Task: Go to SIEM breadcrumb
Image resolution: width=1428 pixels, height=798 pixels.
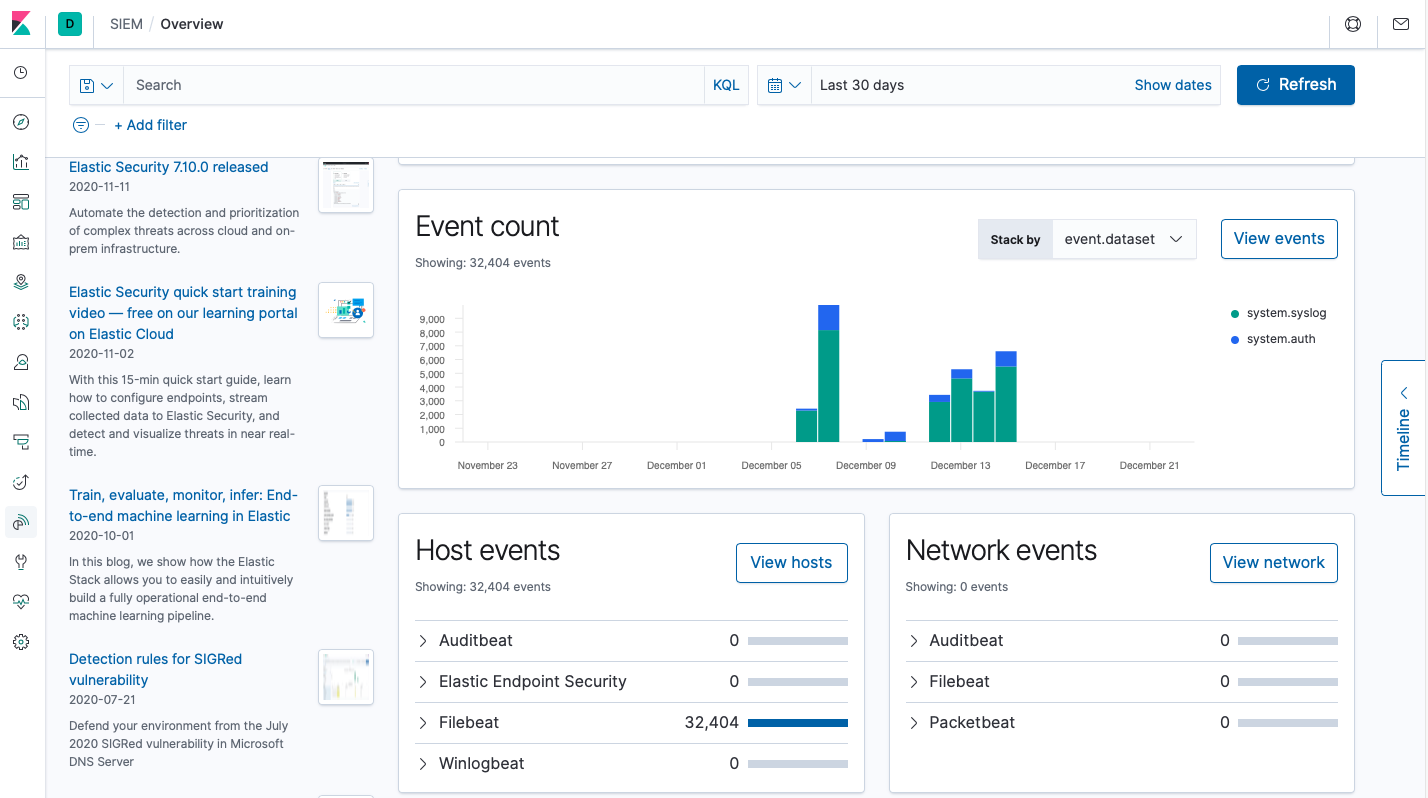Action: pyautogui.click(x=127, y=24)
